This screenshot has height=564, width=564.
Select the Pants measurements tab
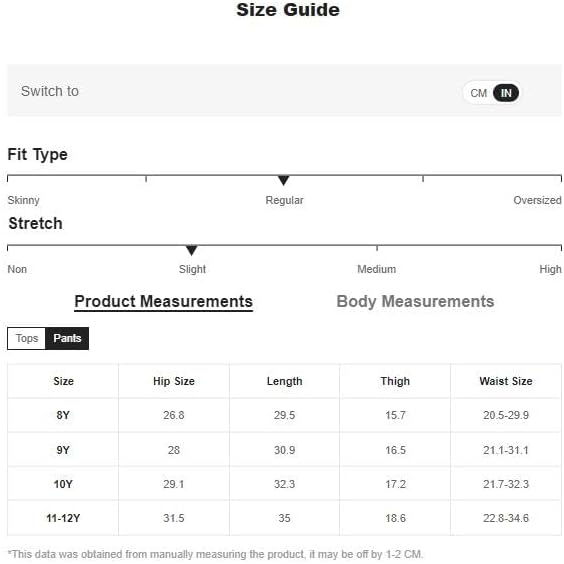(x=67, y=338)
